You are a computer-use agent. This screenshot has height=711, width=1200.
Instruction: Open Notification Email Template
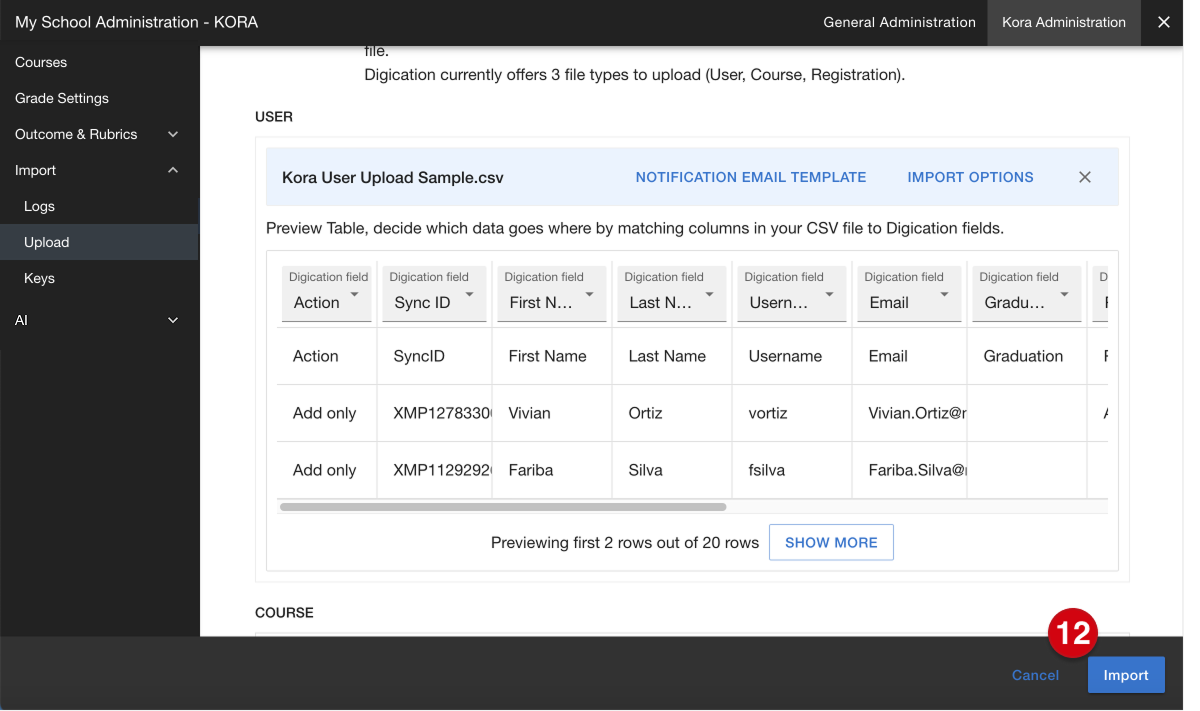(751, 177)
